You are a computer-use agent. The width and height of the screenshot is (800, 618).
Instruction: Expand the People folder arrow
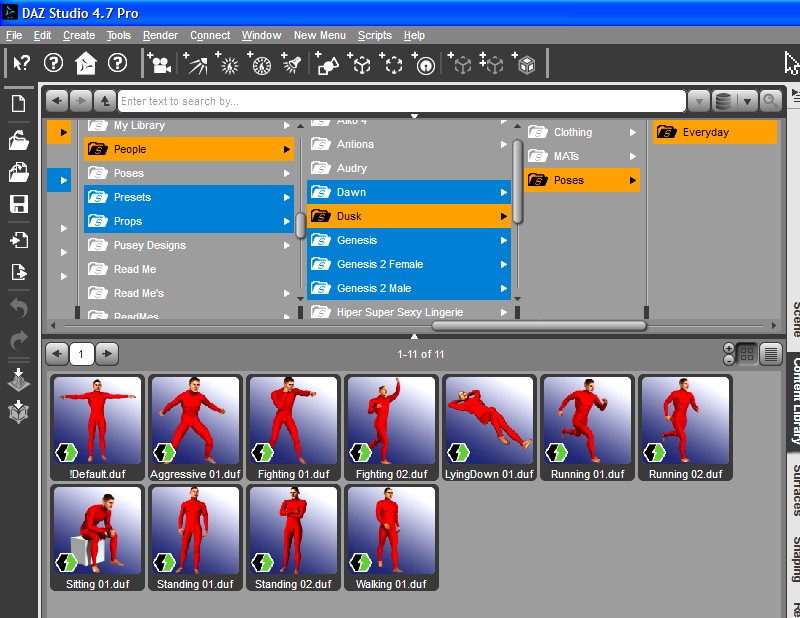(287, 150)
